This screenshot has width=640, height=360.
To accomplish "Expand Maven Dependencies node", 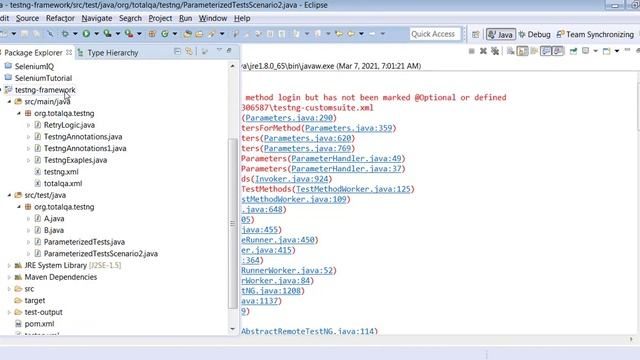I will tap(9, 277).
